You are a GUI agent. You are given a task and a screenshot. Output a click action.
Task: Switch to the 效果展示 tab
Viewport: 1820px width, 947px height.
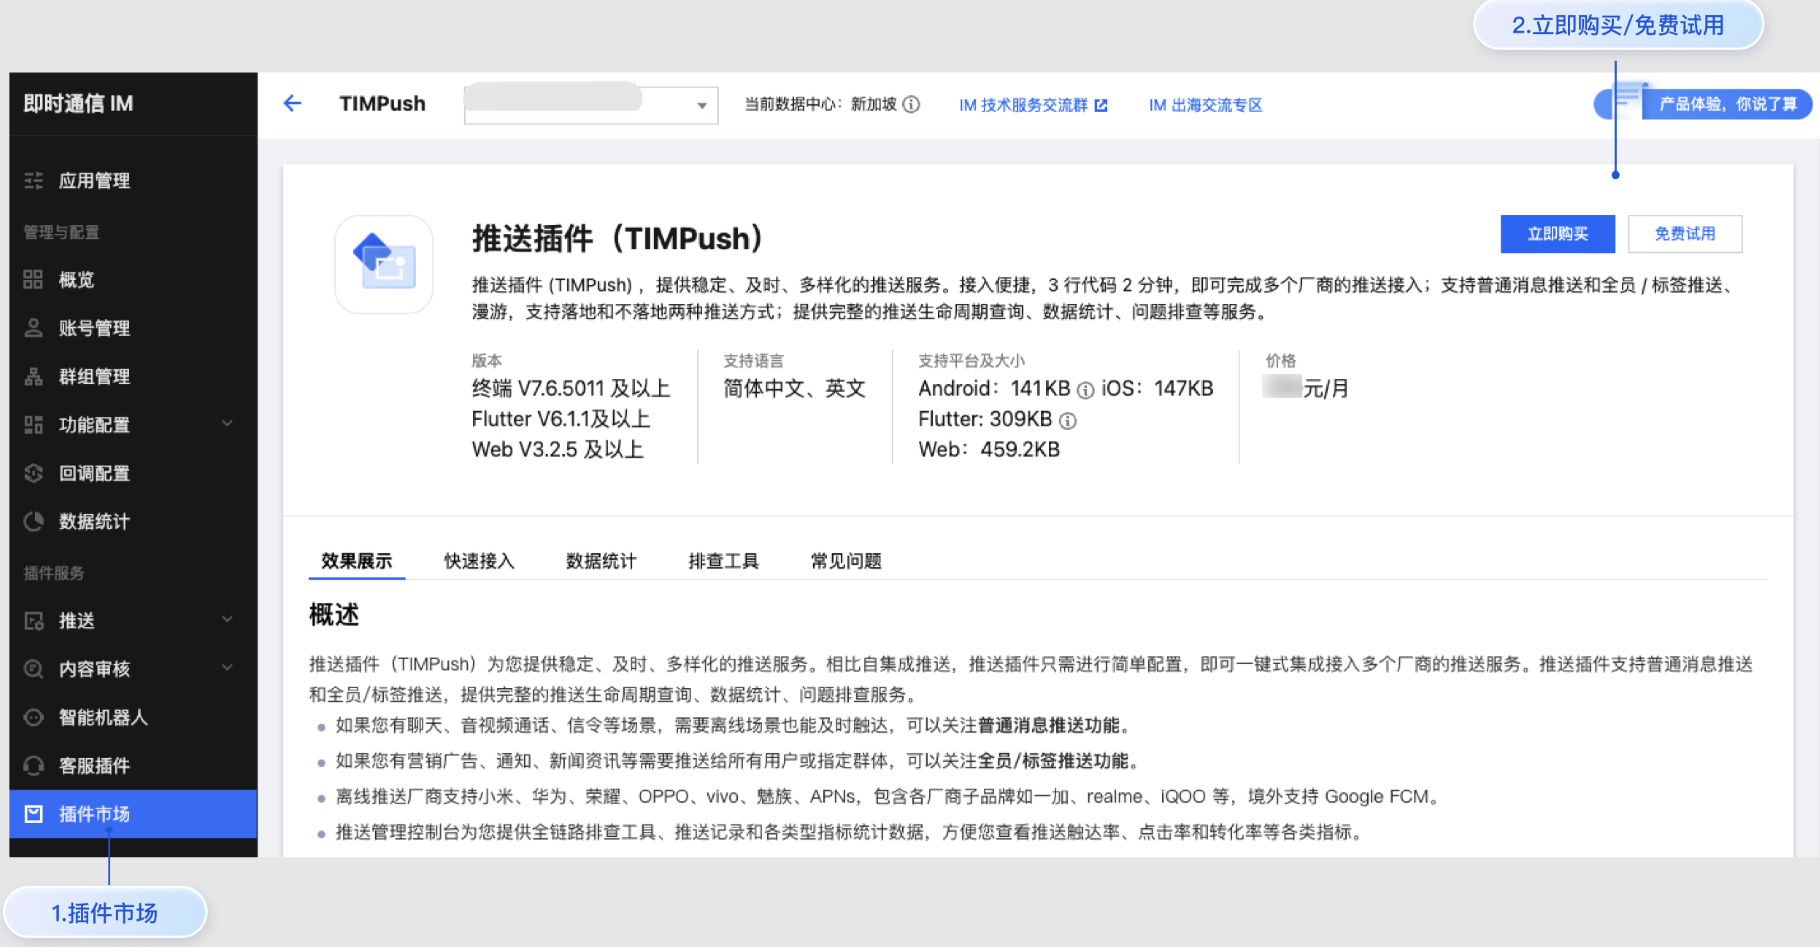pyautogui.click(x=356, y=561)
